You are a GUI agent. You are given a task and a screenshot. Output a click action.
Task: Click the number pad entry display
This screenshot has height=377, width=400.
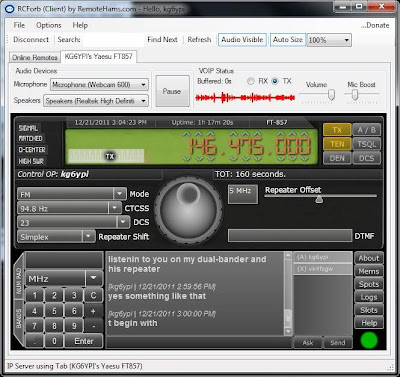(x=64, y=260)
